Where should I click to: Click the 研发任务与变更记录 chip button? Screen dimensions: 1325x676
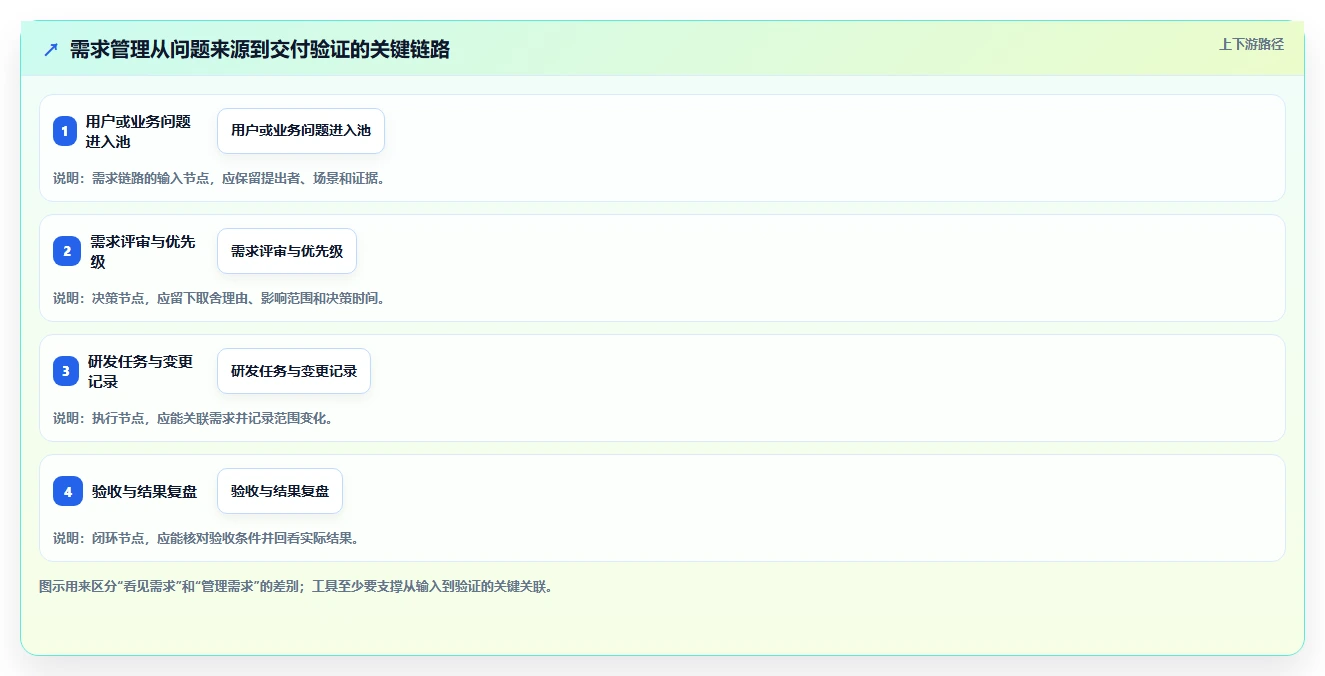(294, 371)
